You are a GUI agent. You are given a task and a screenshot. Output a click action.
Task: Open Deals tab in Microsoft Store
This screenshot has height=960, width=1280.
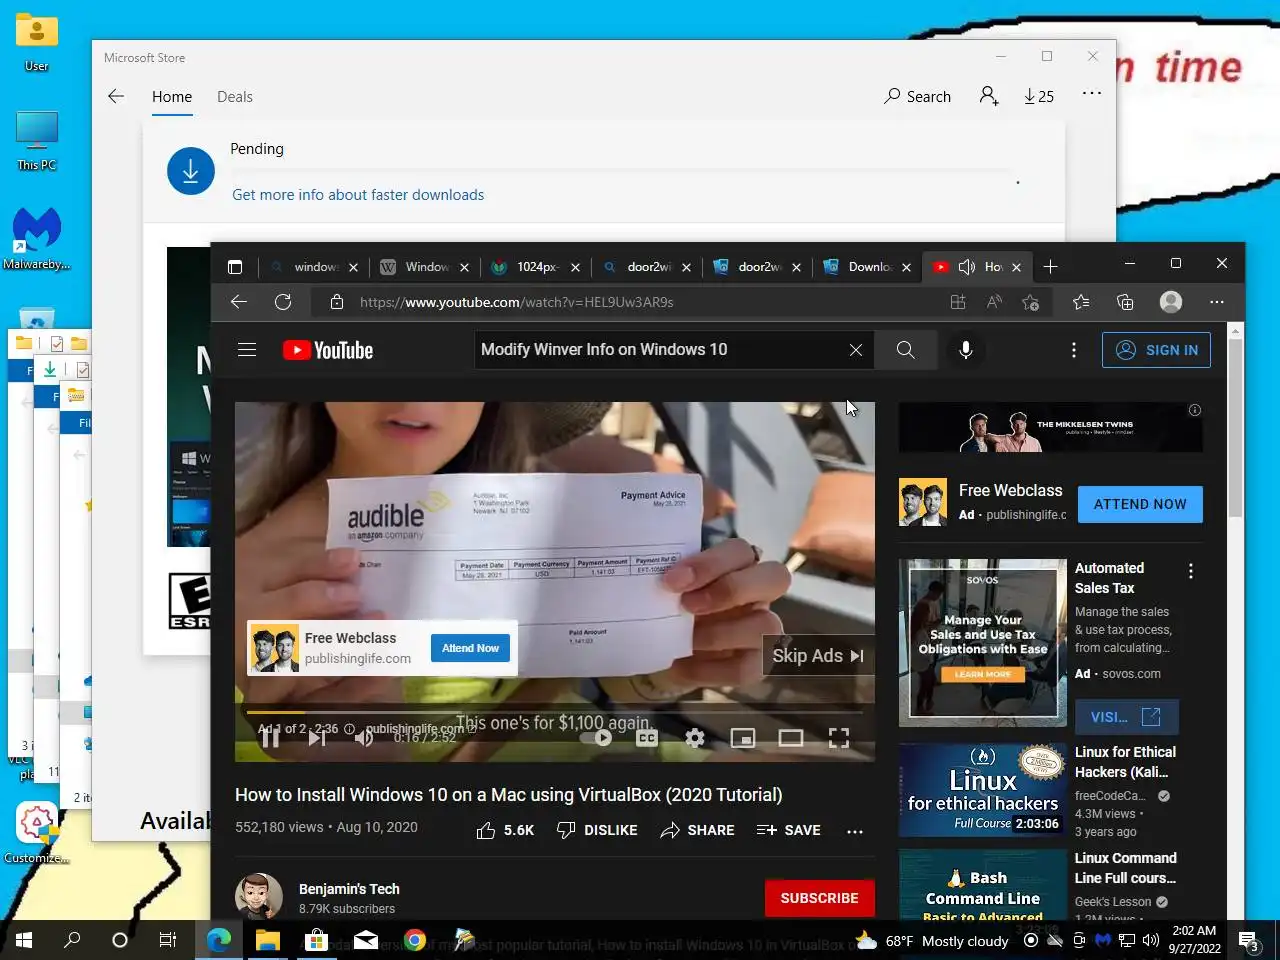point(235,97)
